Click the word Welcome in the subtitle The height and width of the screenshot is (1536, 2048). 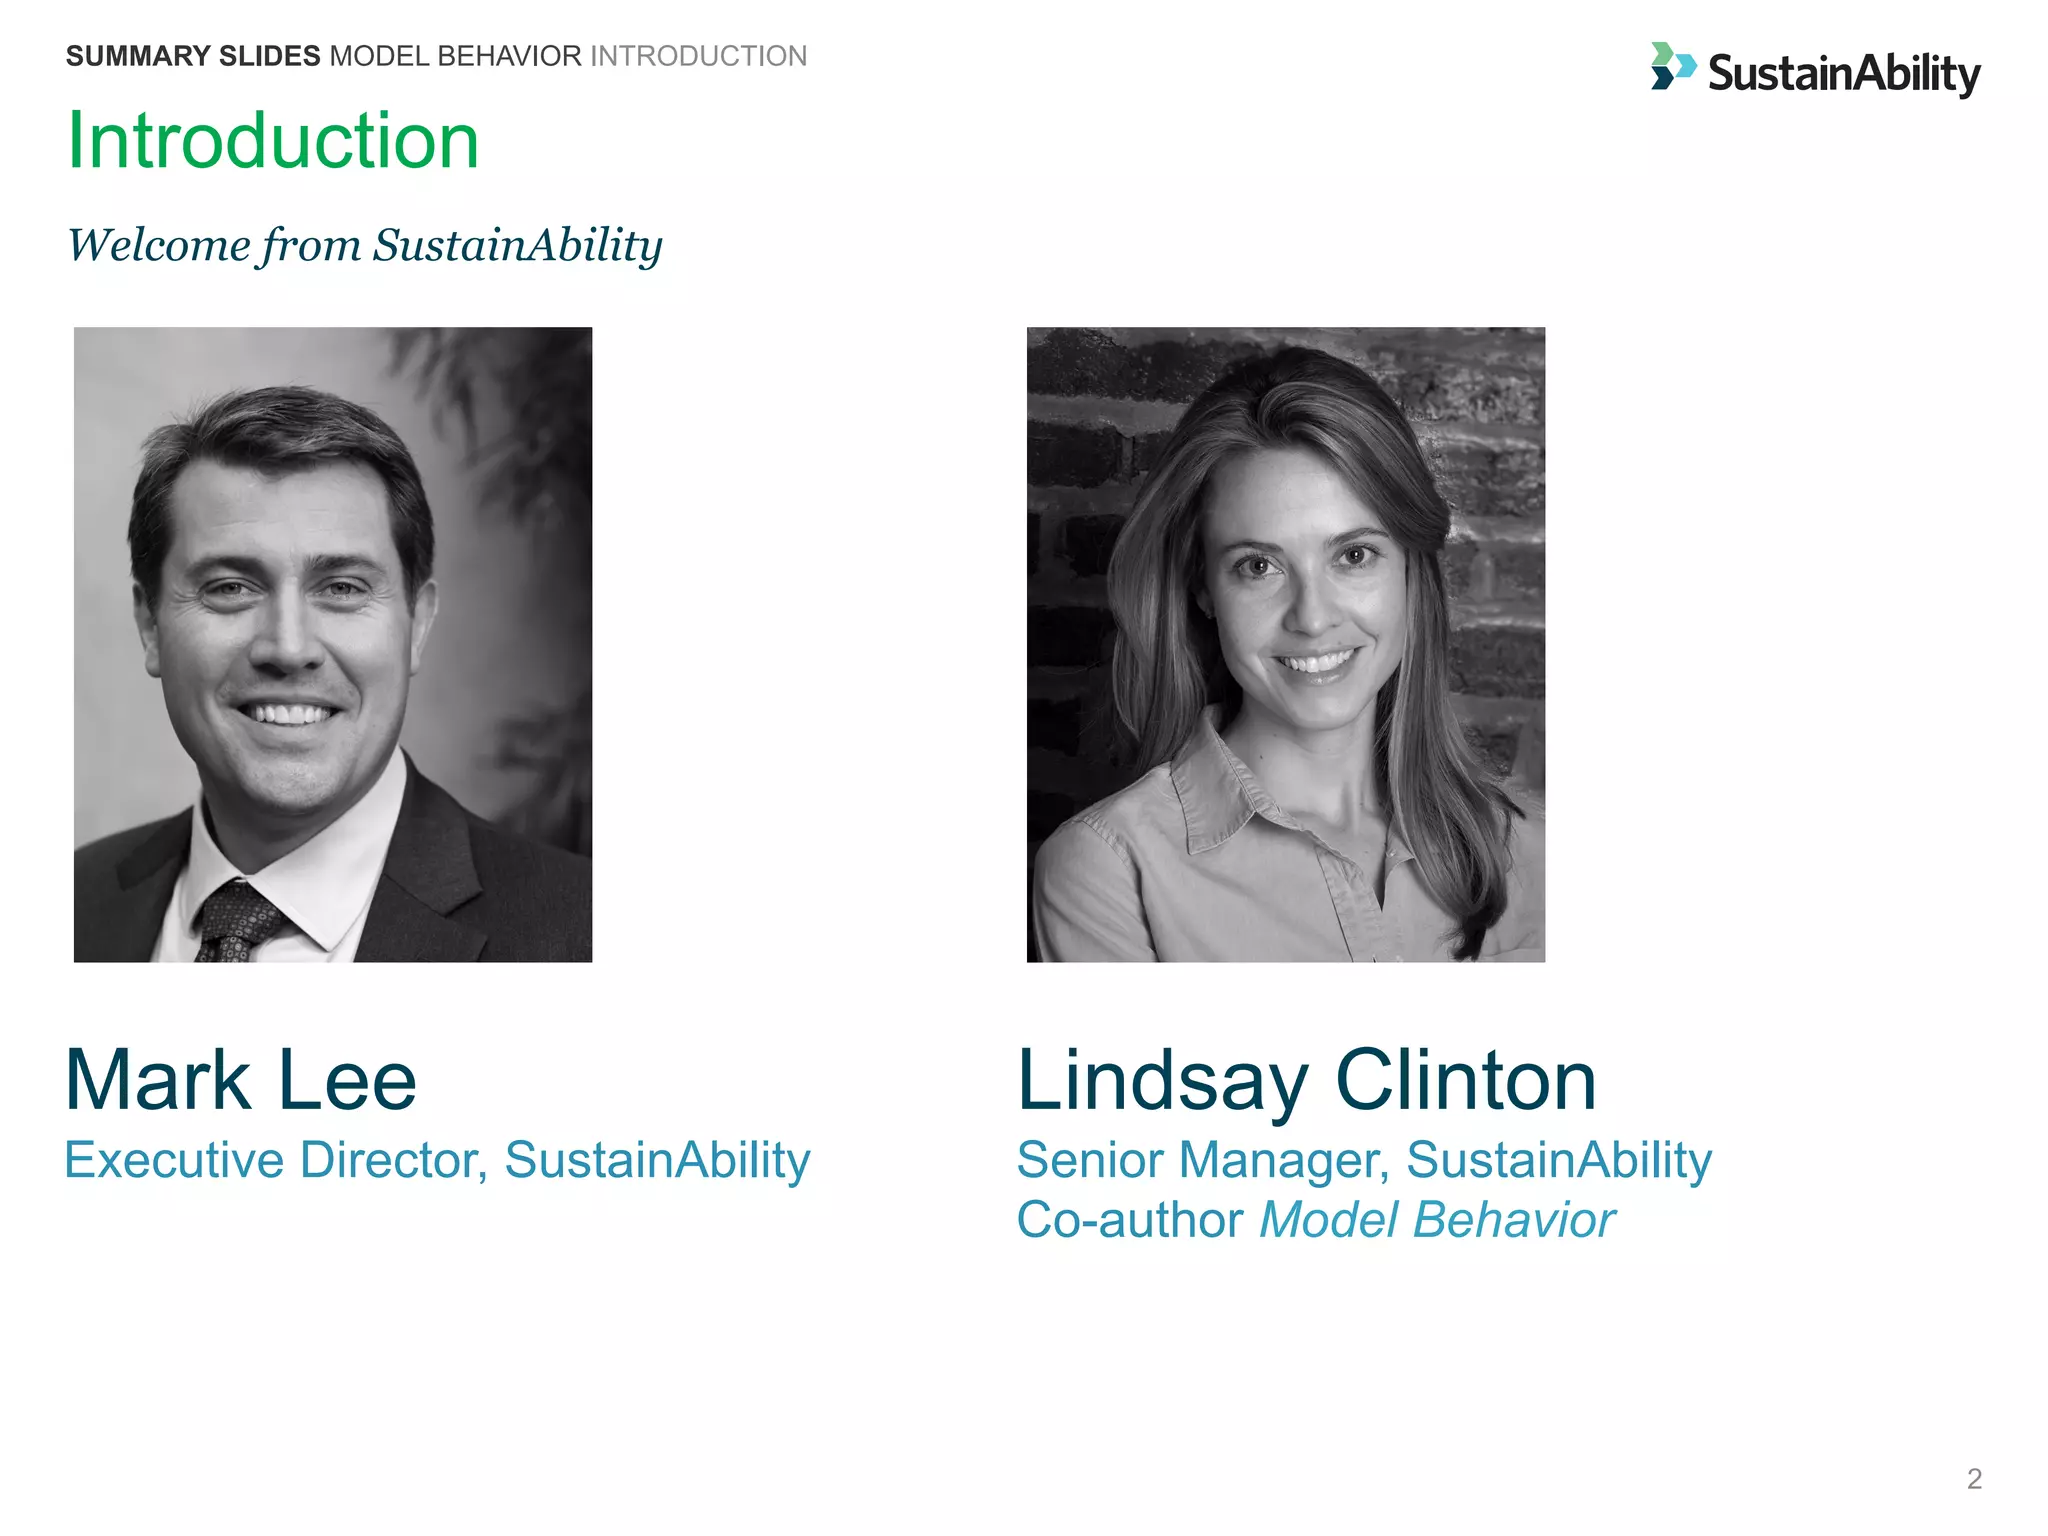tap(158, 245)
